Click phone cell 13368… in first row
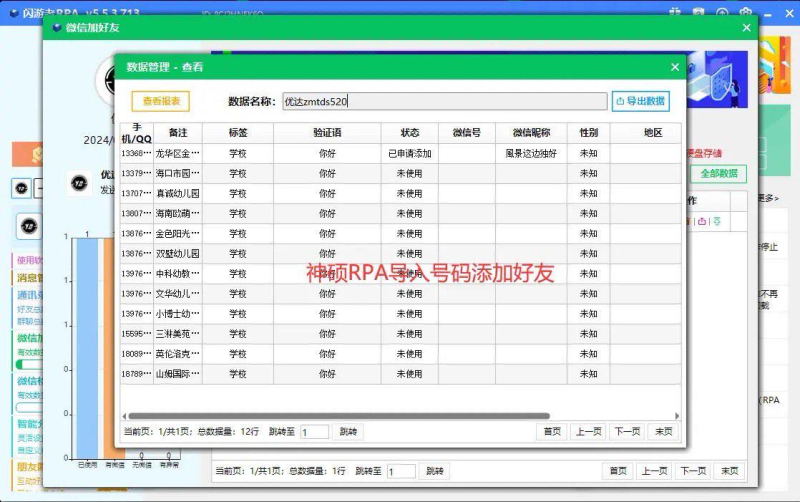The image size is (800, 502). [137, 154]
